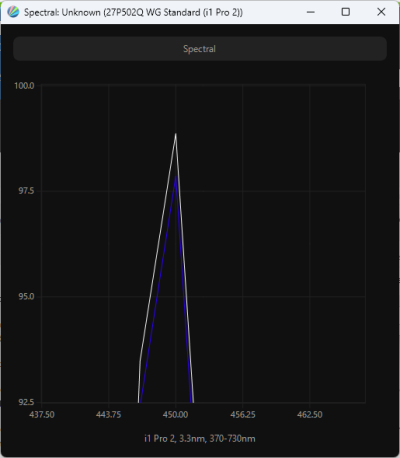This screenshot has width=400, height=458.
Task: Click the 100.0 y-axis label
Action: [24, 86]
